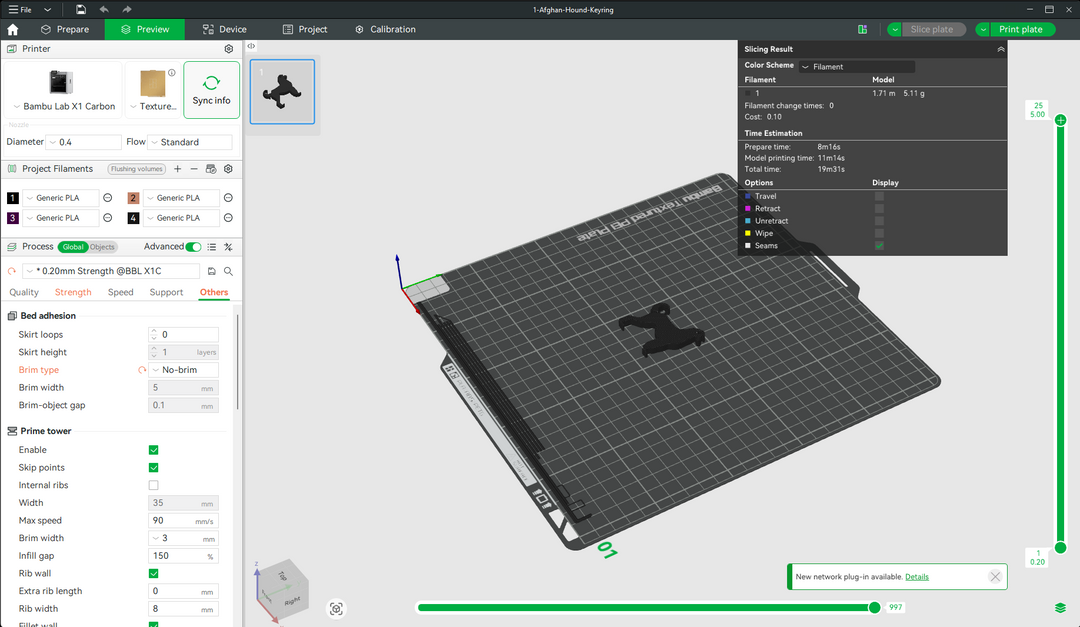Open the Strength settings tab

[x=72, y=292]
